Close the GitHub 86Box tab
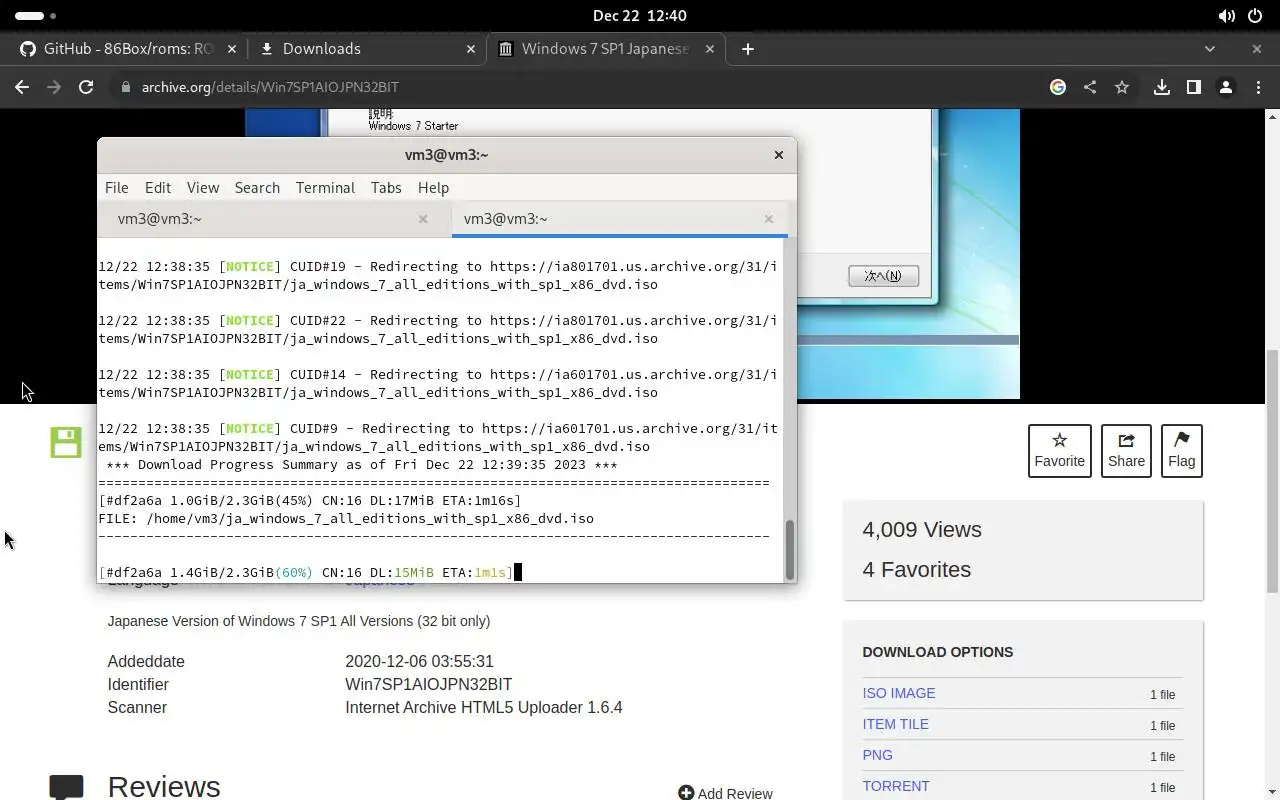Image resolution: width=1280 pixels, height=800 pixels. coord(232,49)
